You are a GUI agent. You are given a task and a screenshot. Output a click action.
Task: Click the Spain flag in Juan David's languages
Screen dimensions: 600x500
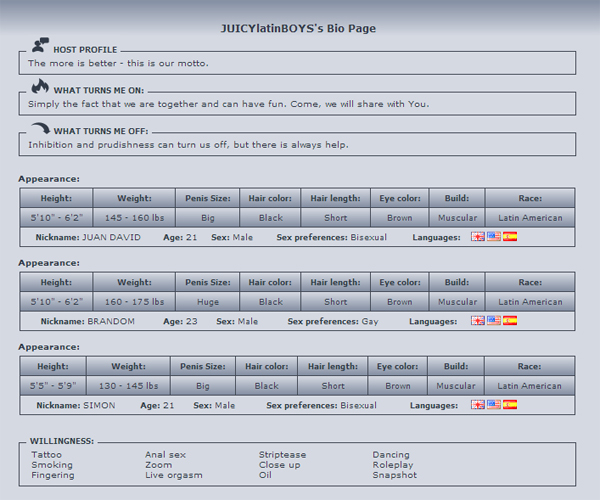coord(510,237)
